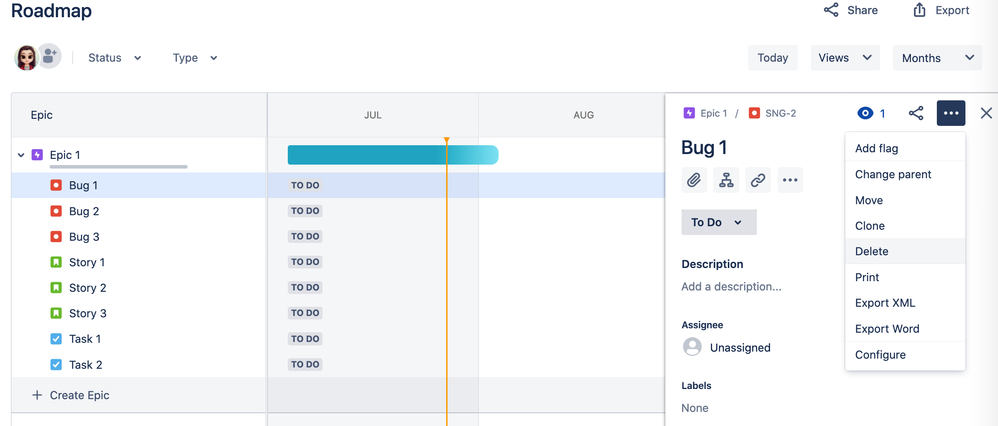The width and height of the screenshot is (998, 426).
Task: Click the Task 2 blue checkbox icon
Action: pos(56,365)
